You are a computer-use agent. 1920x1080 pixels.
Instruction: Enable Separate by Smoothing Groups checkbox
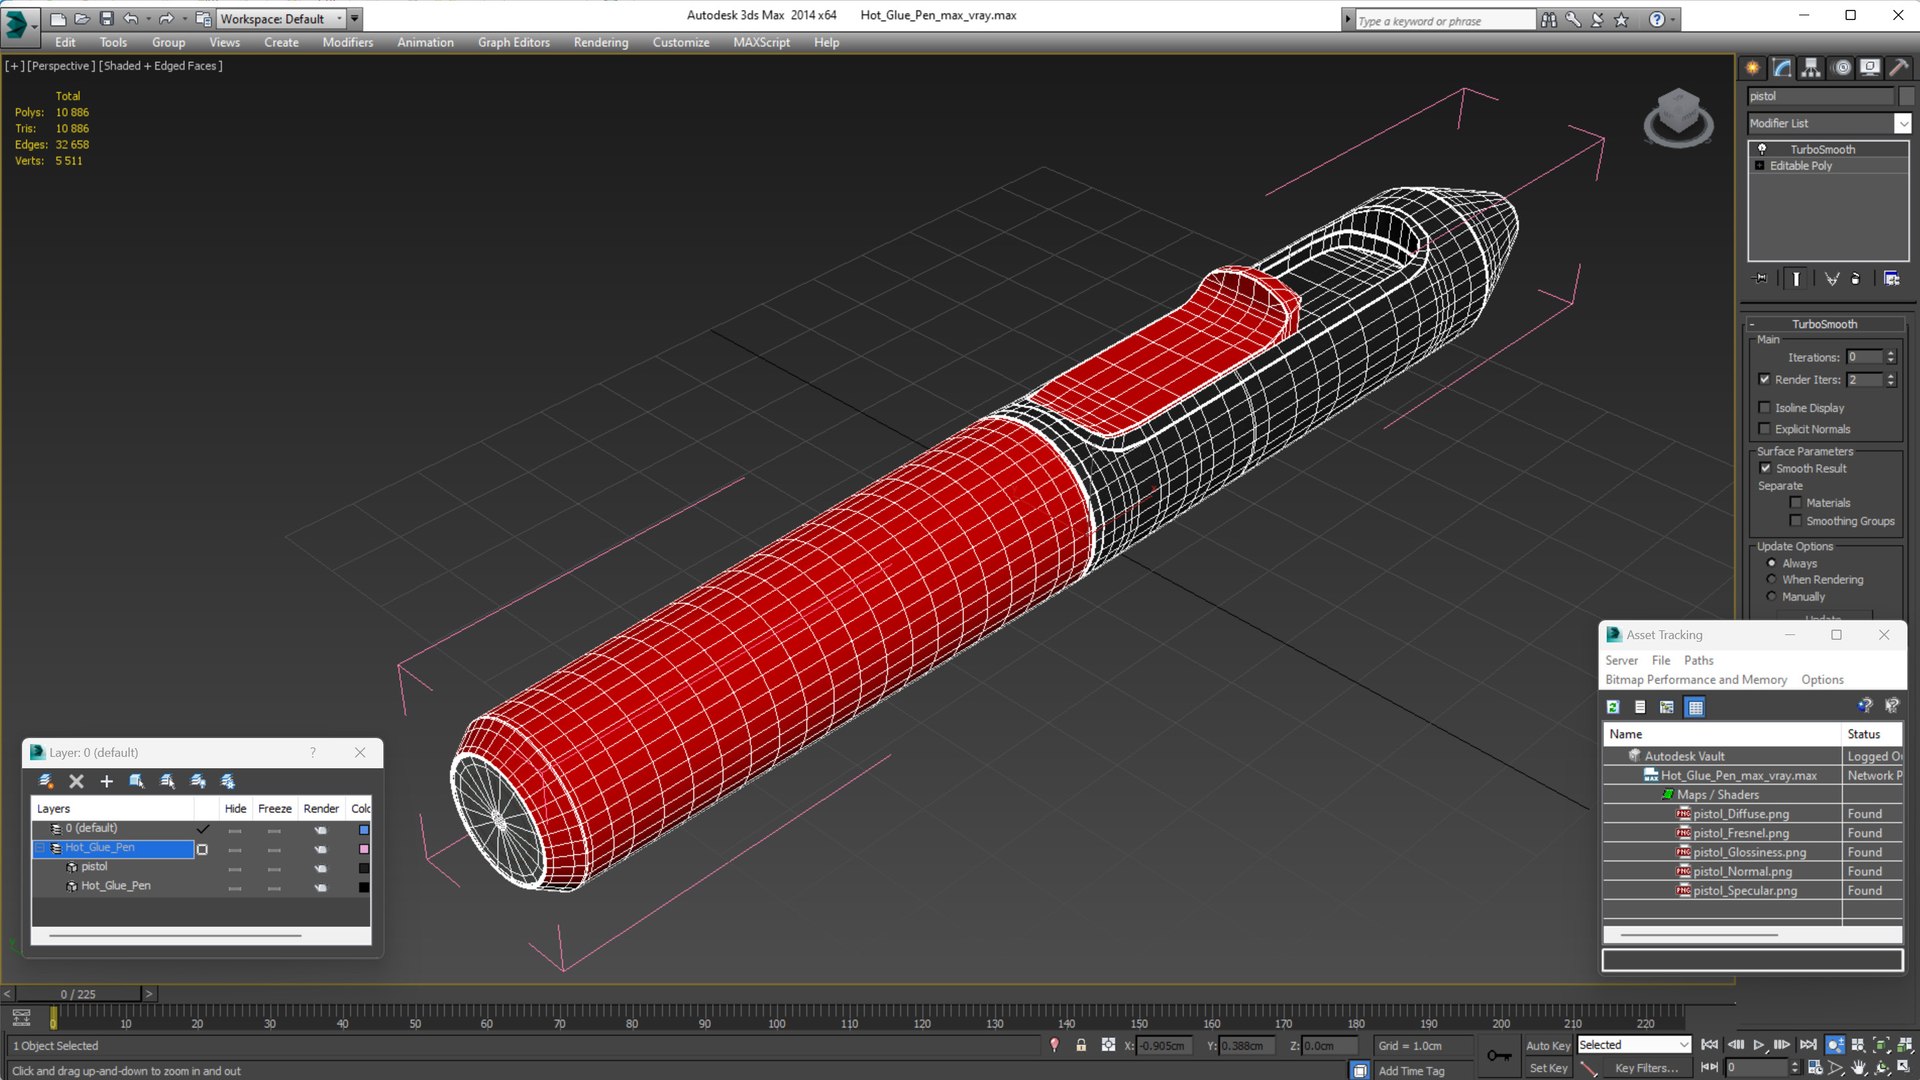tap(1796, 521)
